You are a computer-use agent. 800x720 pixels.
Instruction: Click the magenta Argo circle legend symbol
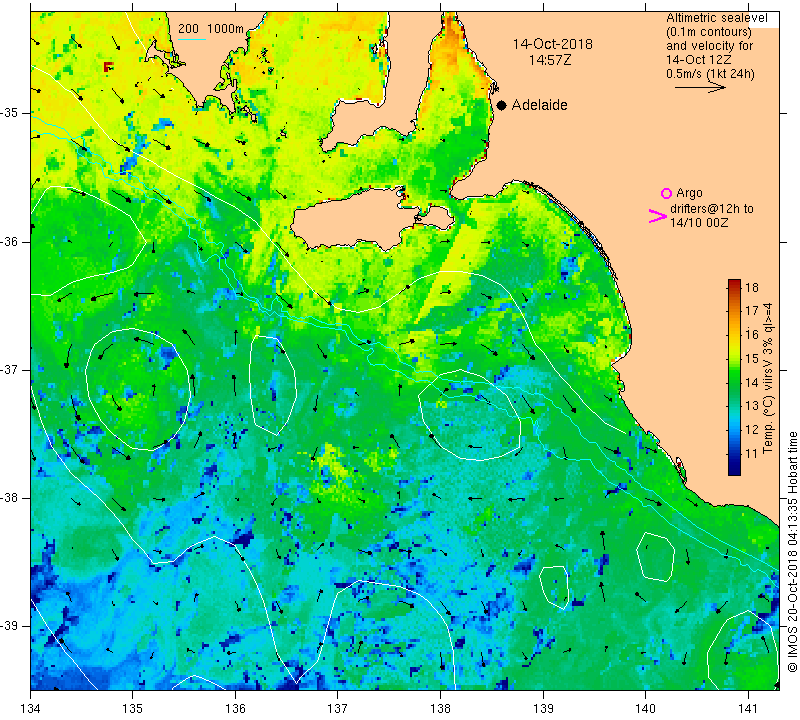coord(666,193)
